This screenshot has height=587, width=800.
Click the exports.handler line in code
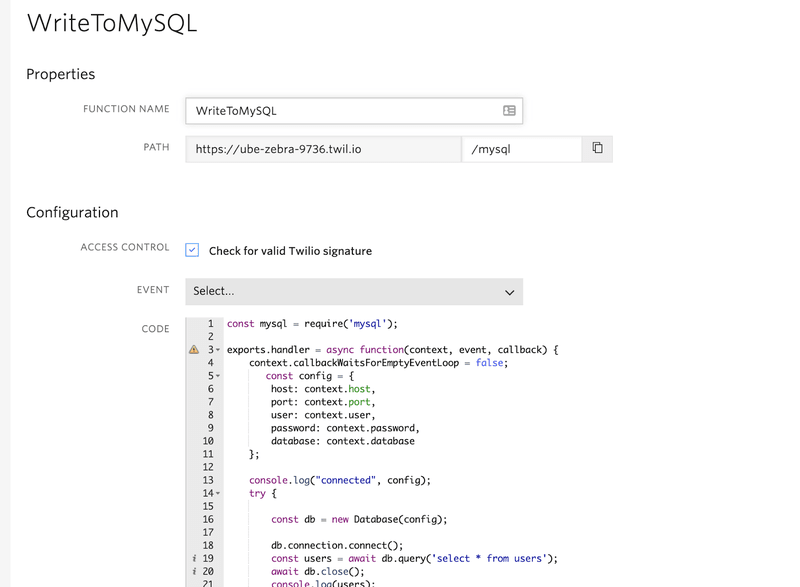(393, 350)
